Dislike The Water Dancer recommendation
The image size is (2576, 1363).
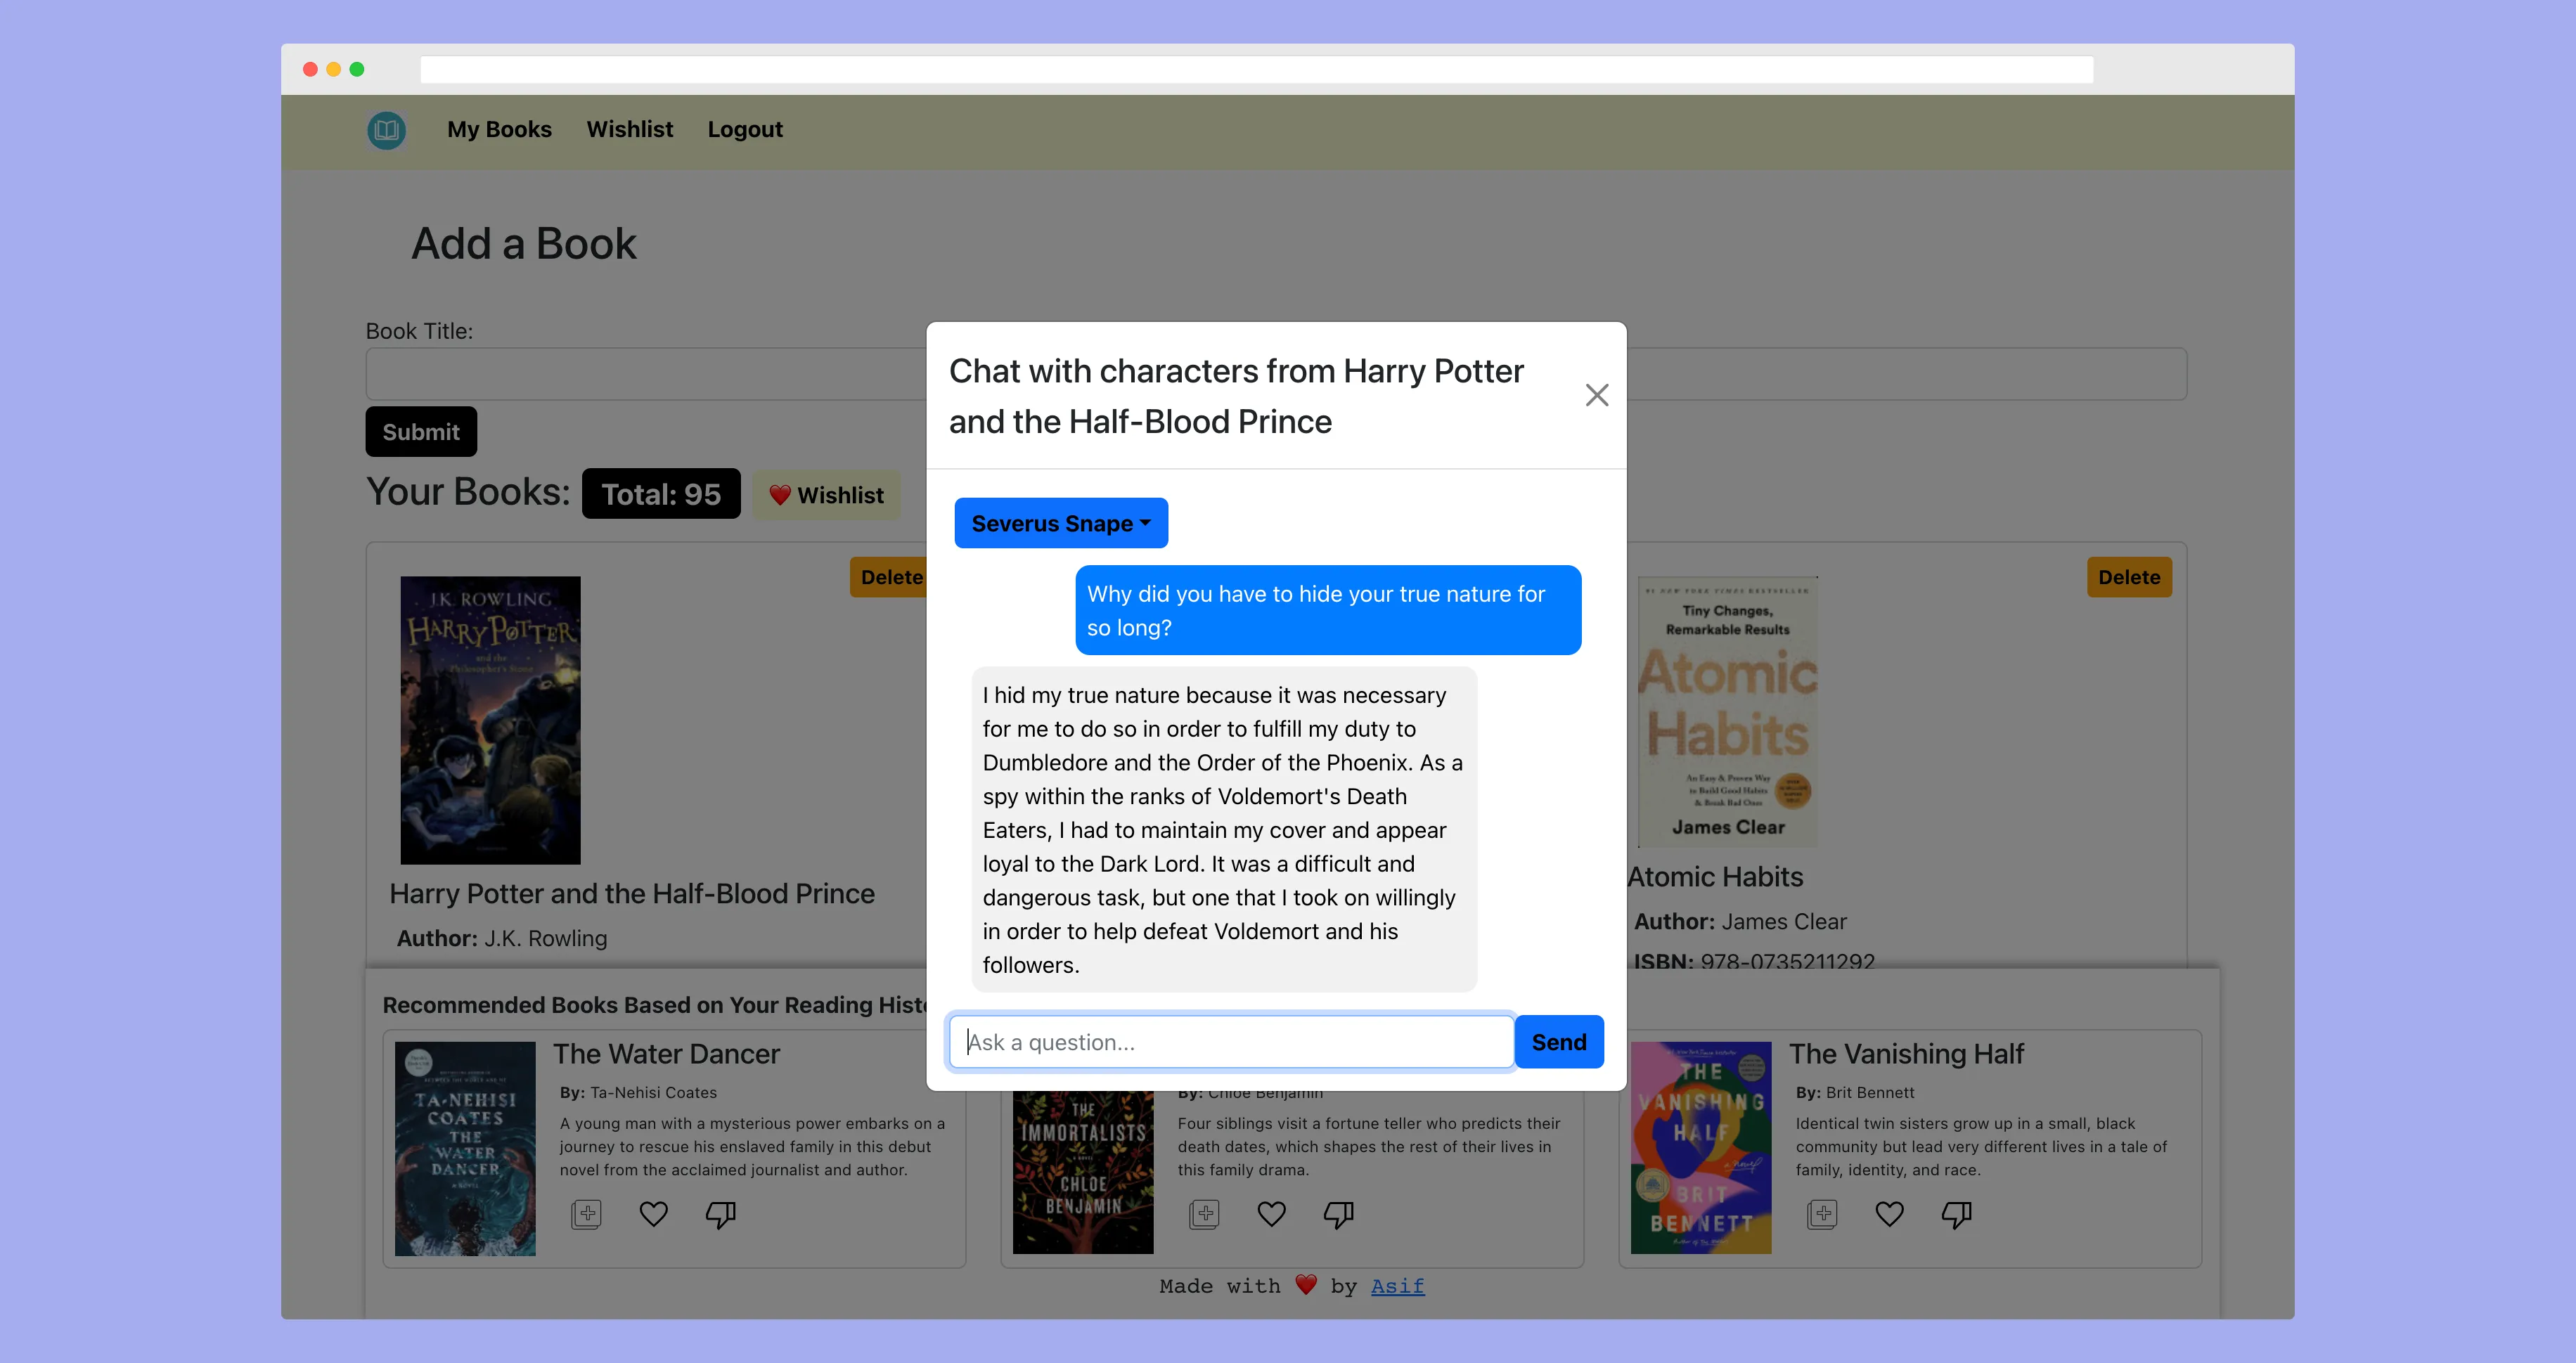click(x=720, y=1214)
